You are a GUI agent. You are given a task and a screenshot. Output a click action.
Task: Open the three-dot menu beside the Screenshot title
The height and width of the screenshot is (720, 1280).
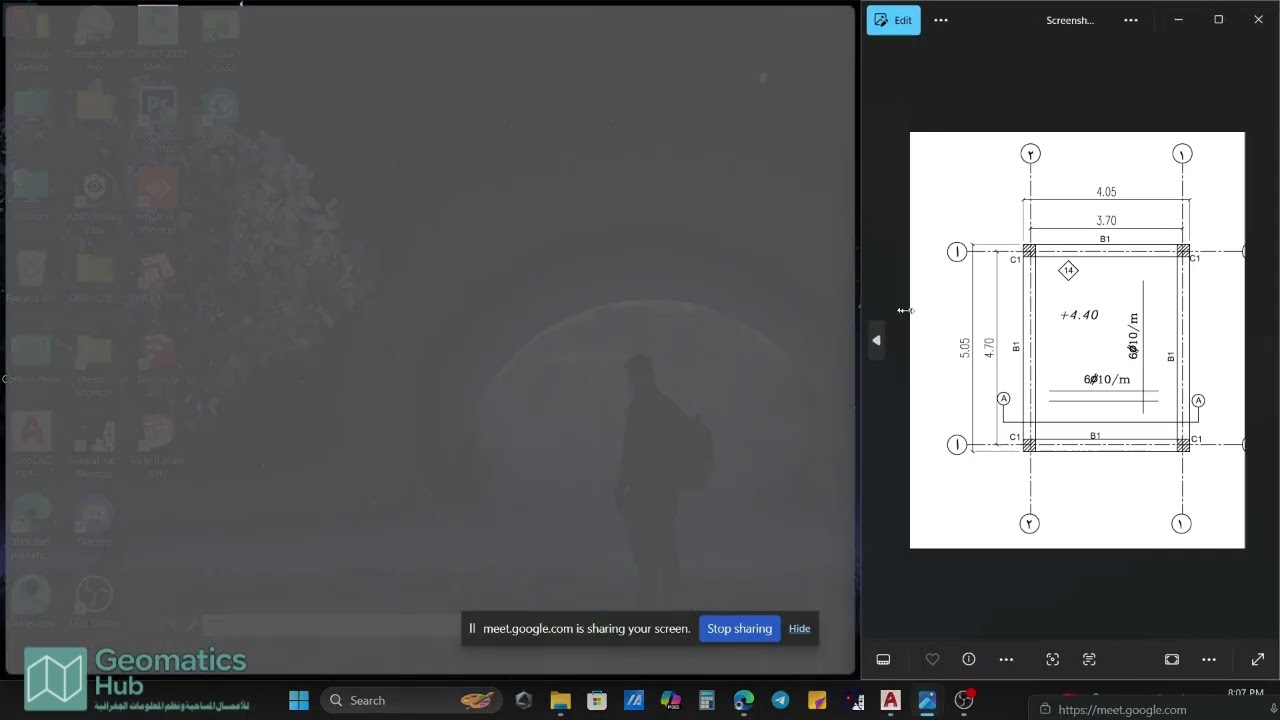pyautogui.click(x=1131, y=20)
